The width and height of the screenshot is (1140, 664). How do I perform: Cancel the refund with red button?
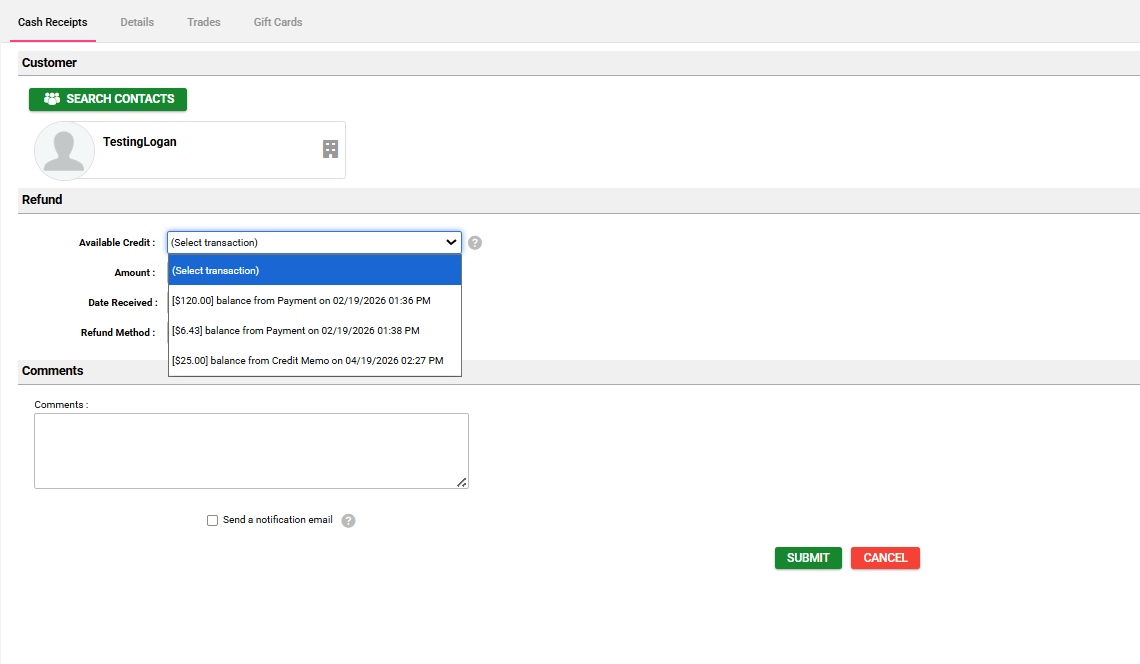[885, 558]
